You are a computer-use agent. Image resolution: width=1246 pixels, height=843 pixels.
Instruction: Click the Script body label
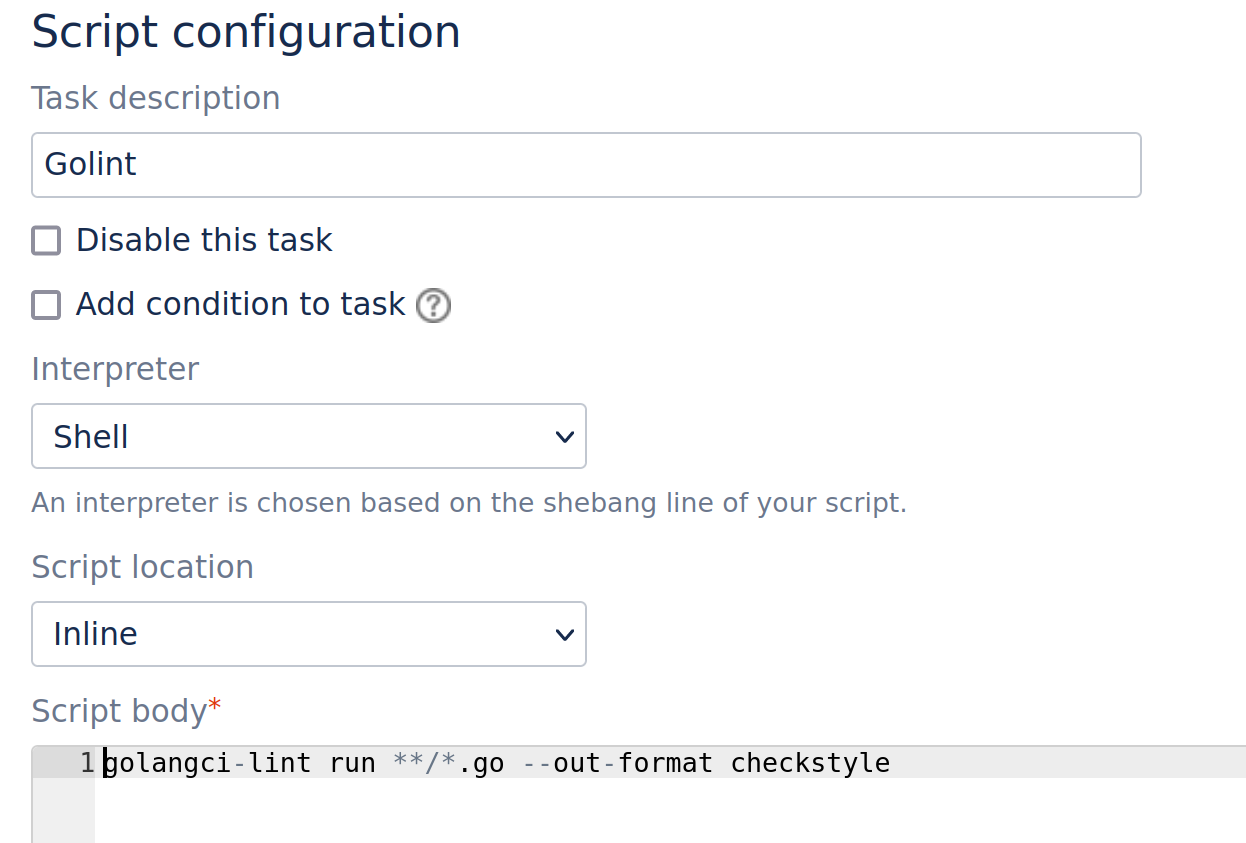pos(119,711)
